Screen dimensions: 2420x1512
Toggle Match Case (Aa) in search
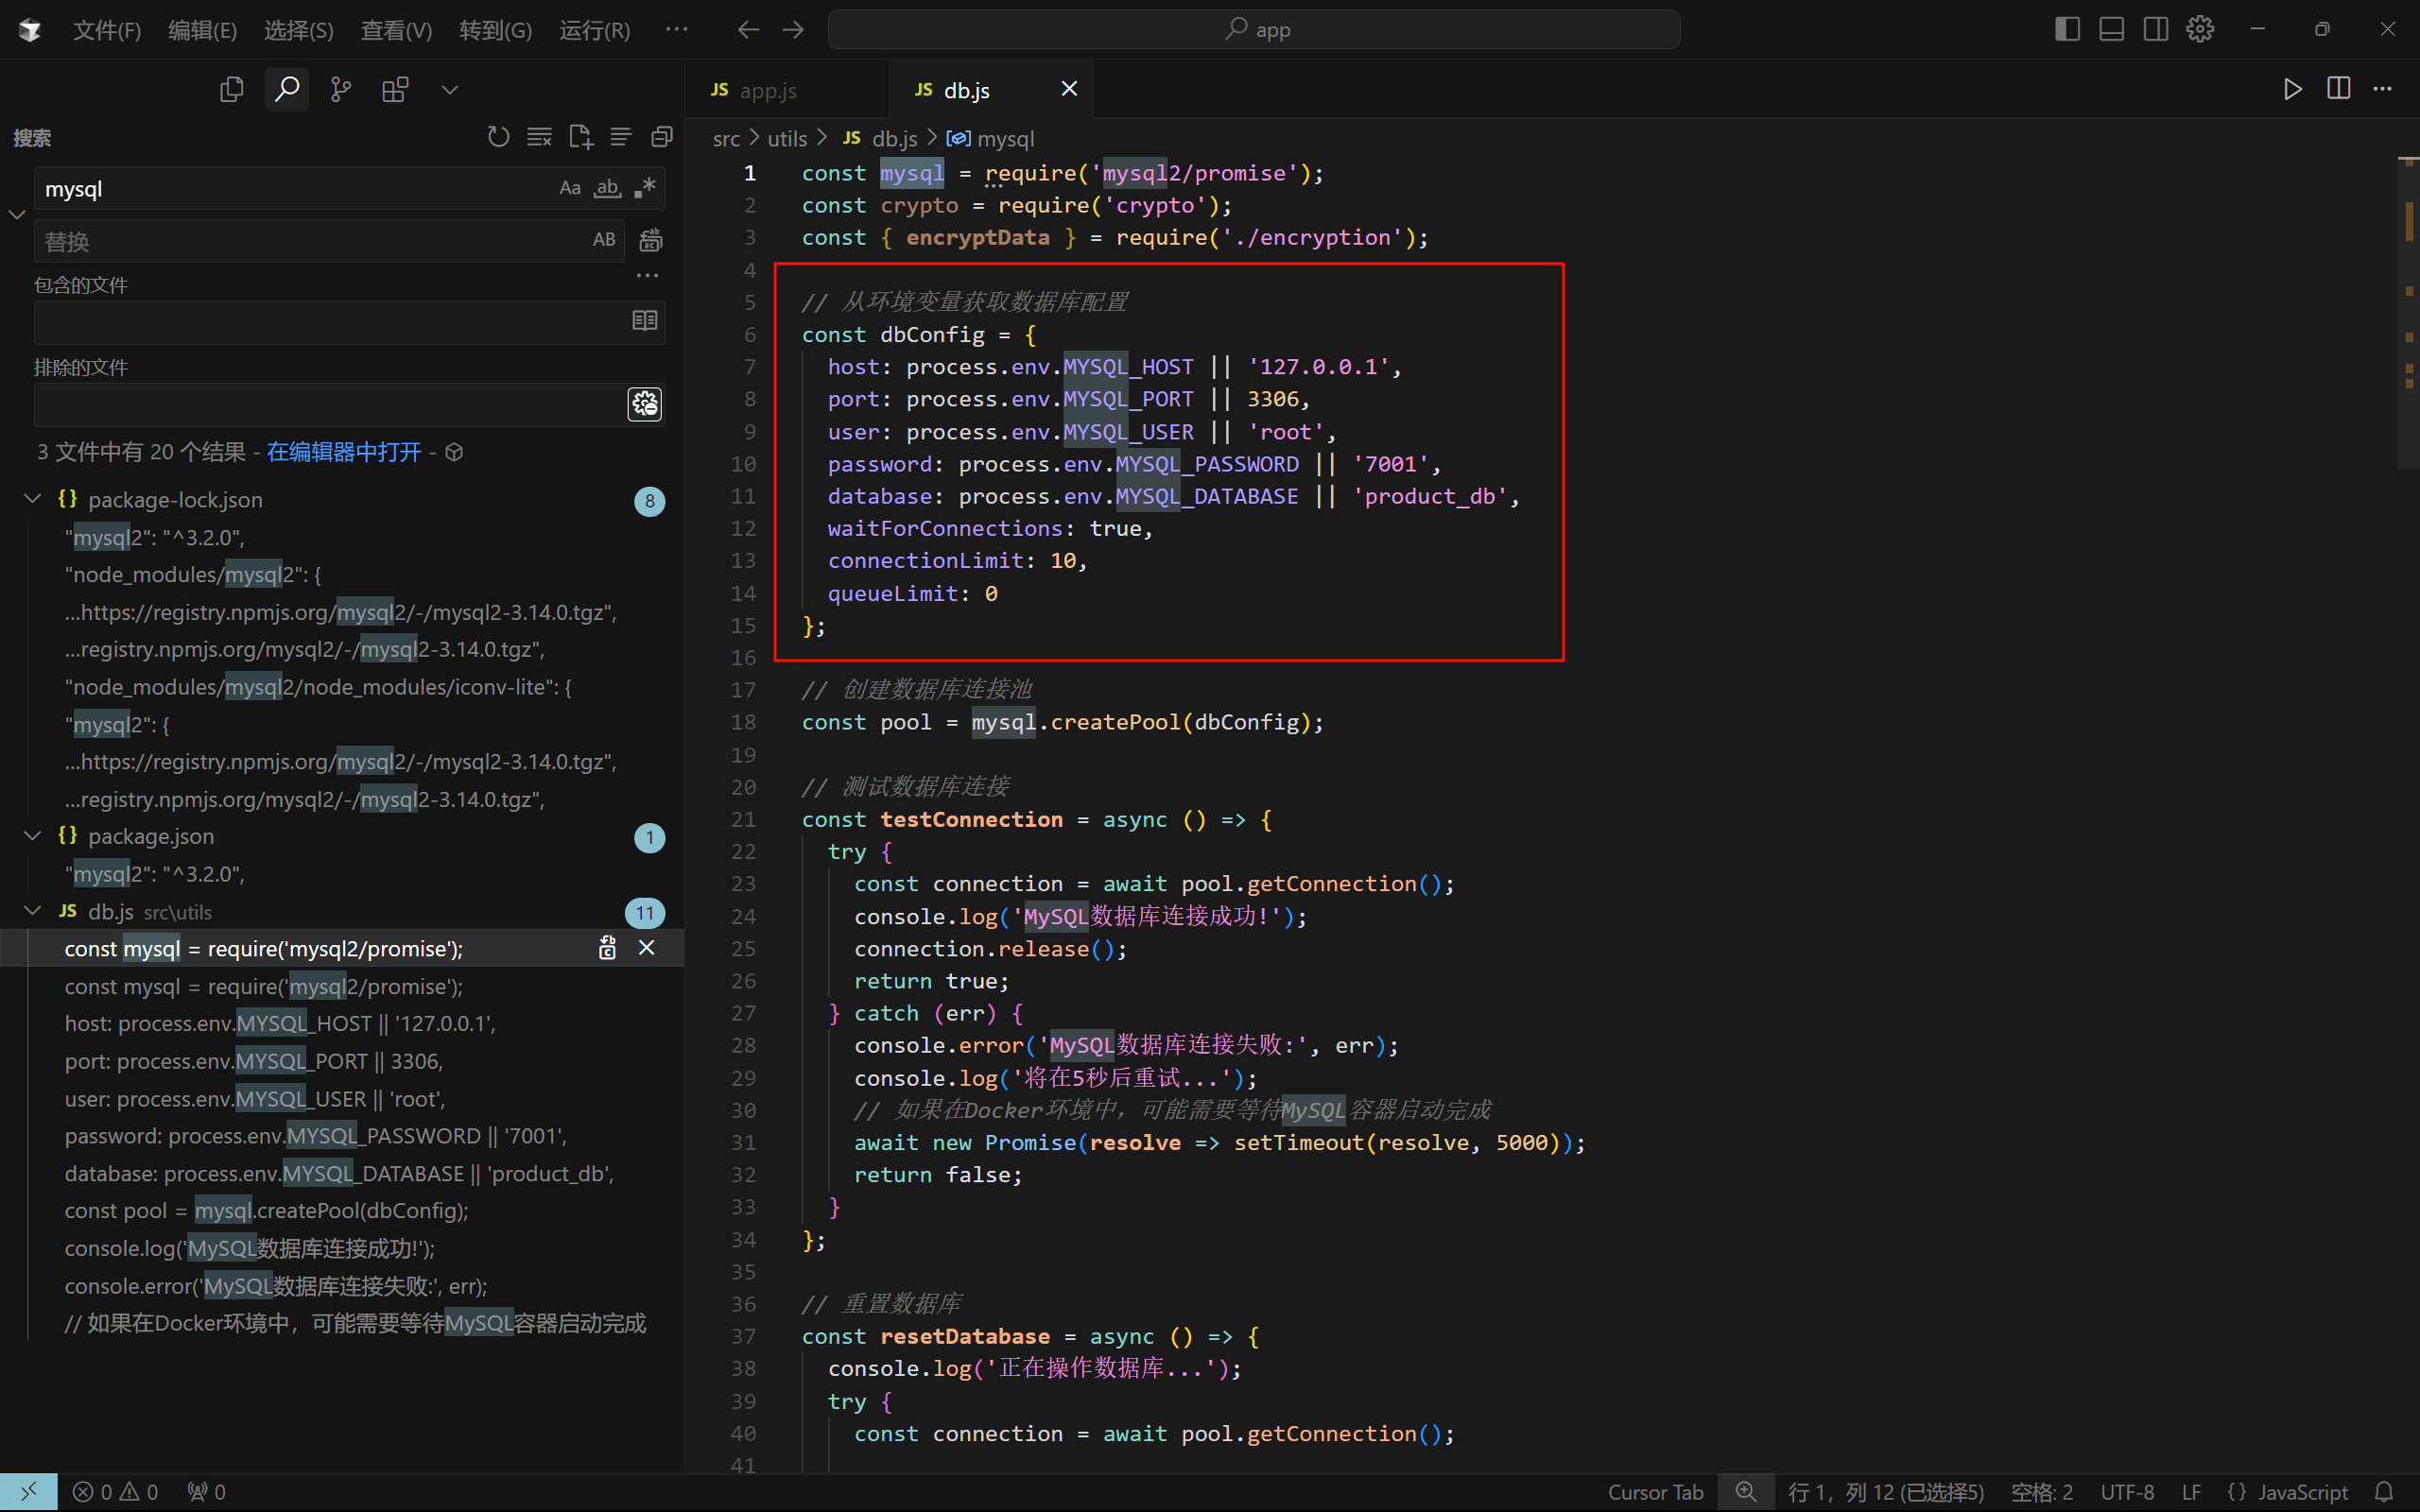569,188
